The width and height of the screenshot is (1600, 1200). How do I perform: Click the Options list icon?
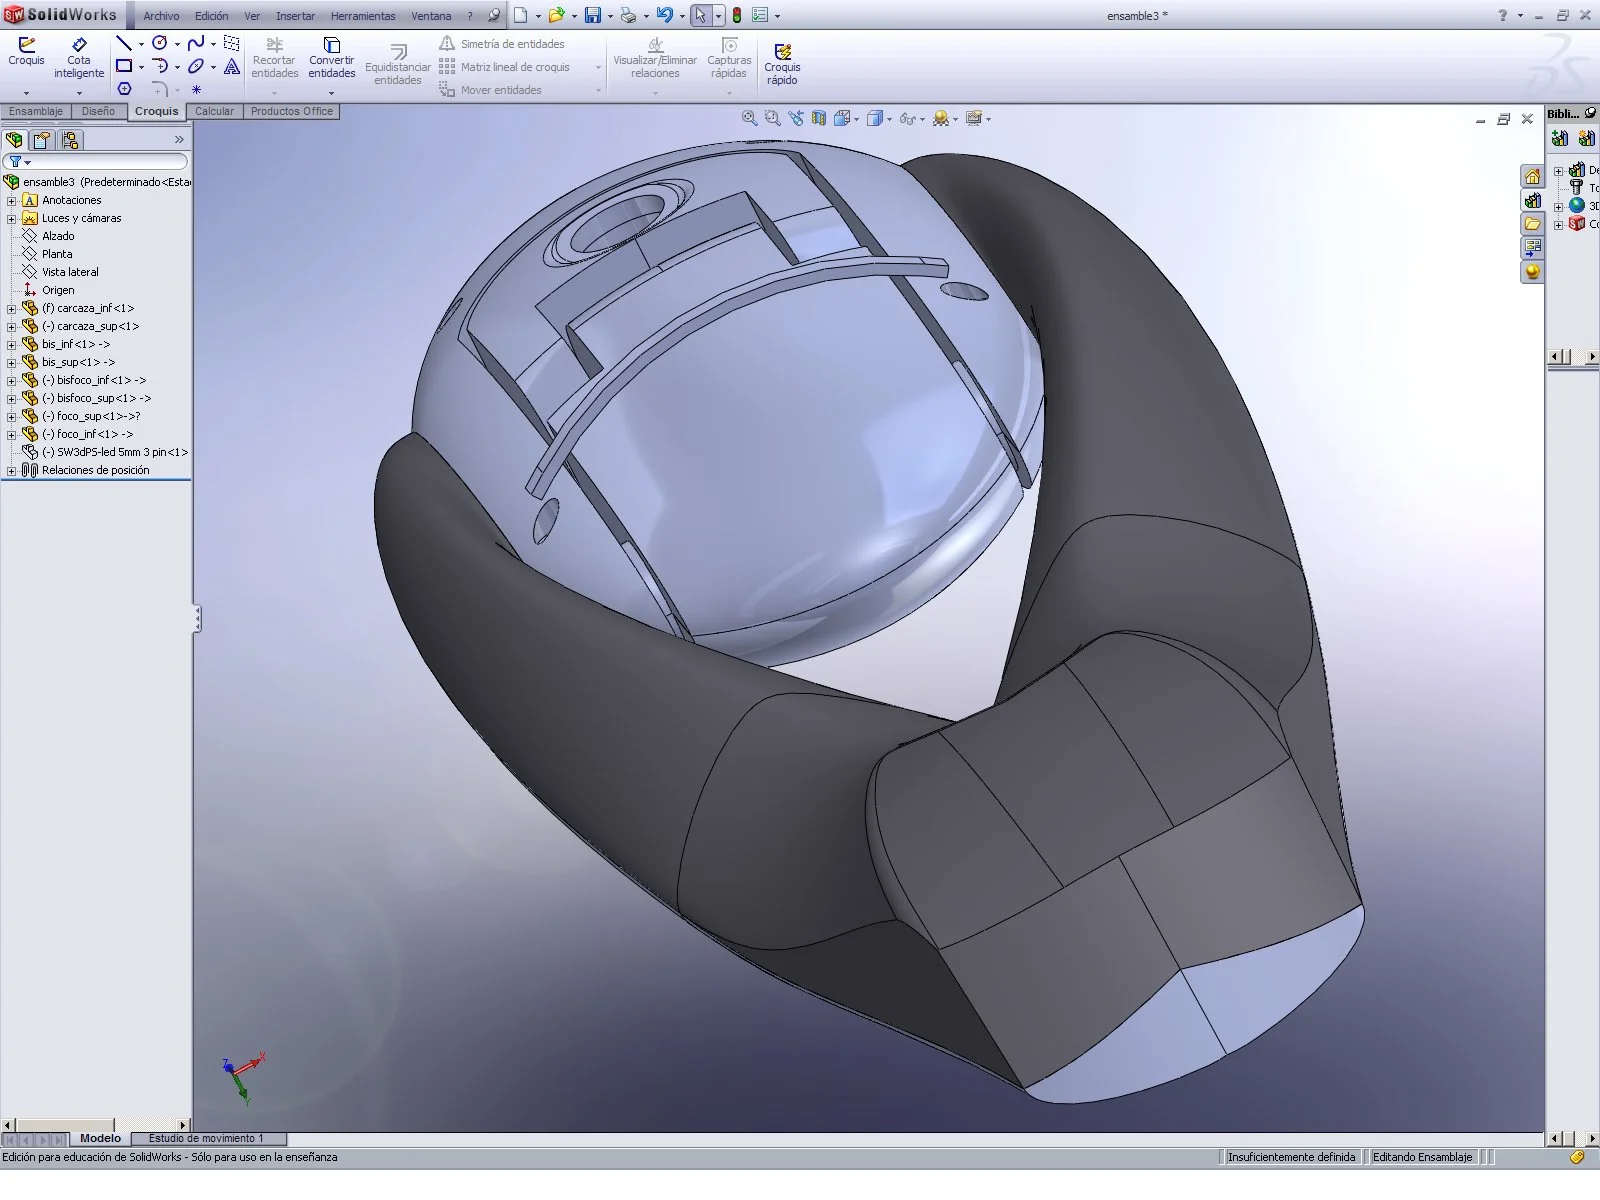760,15
